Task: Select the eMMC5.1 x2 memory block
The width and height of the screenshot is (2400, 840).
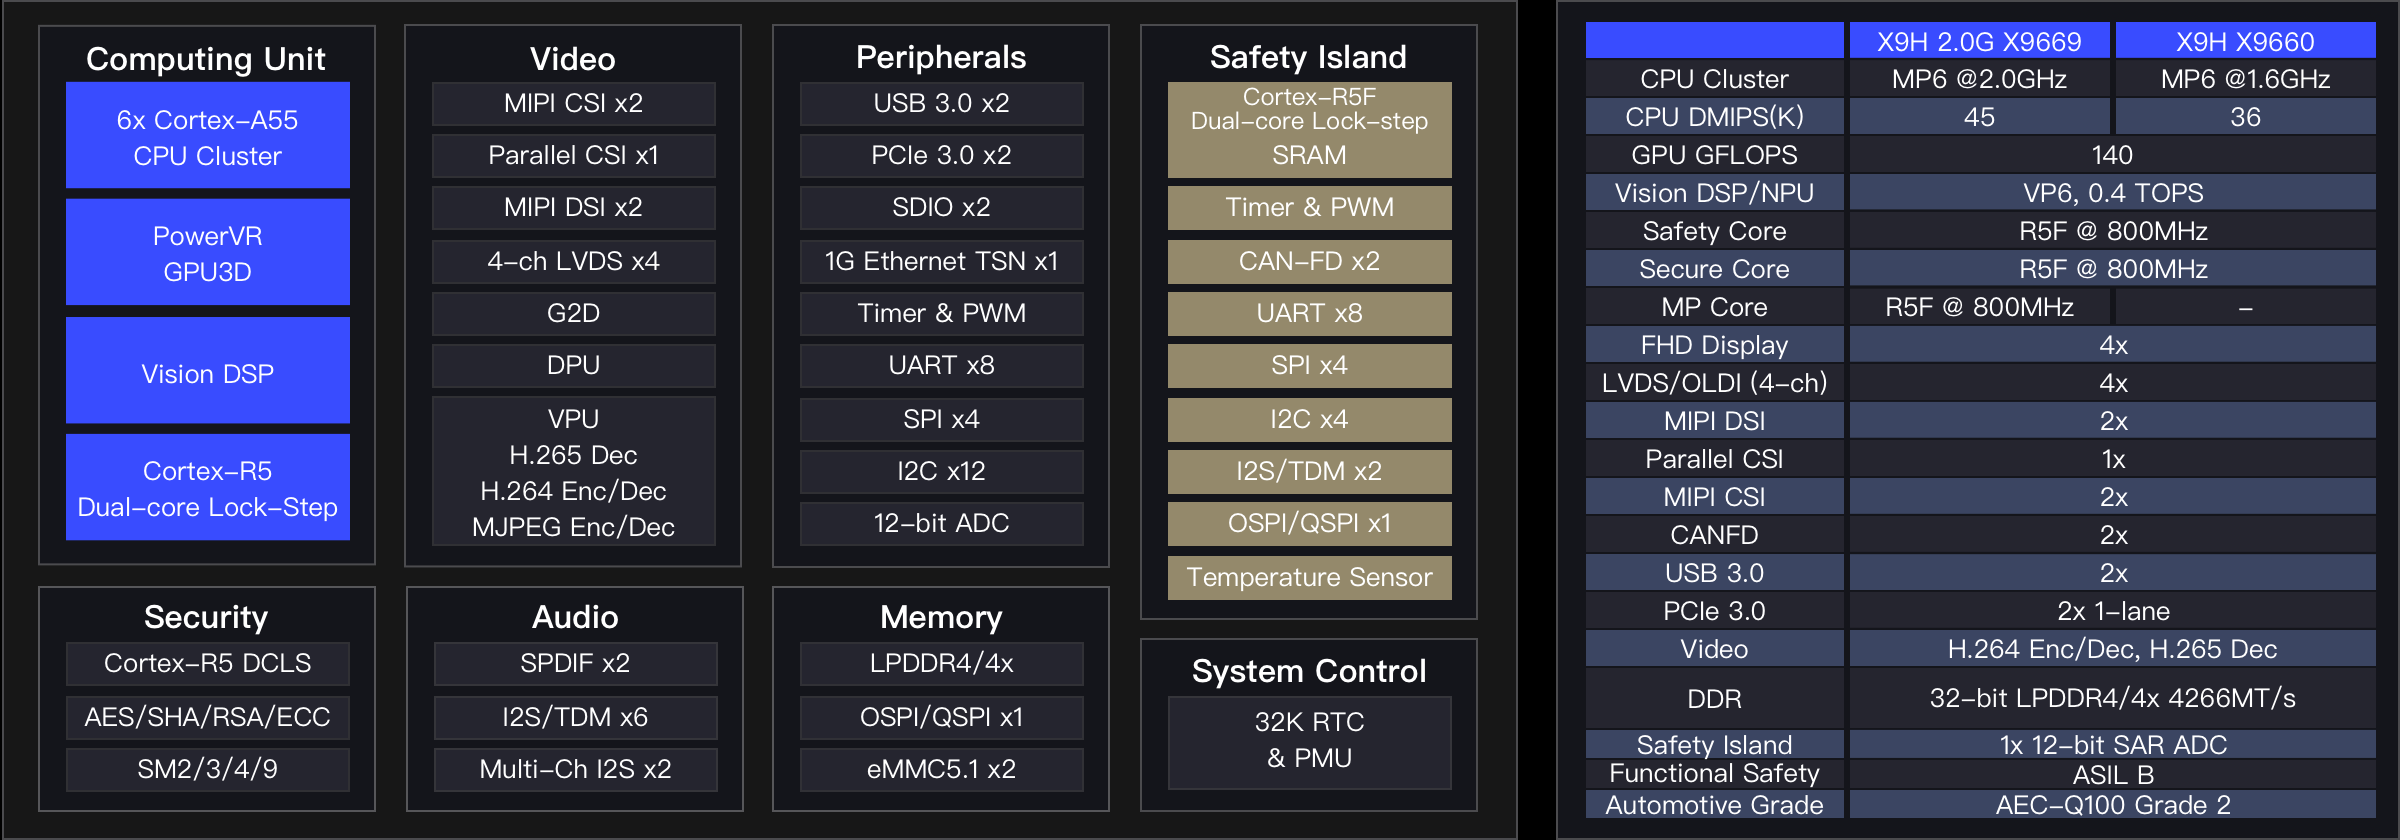Action: (941, 769)
